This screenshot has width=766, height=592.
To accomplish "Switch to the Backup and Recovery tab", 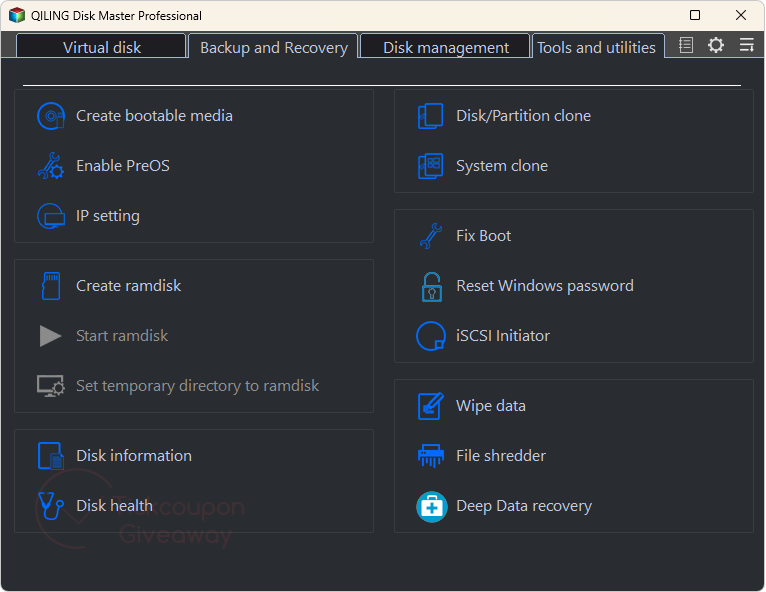I will click(x=274, y=46).
